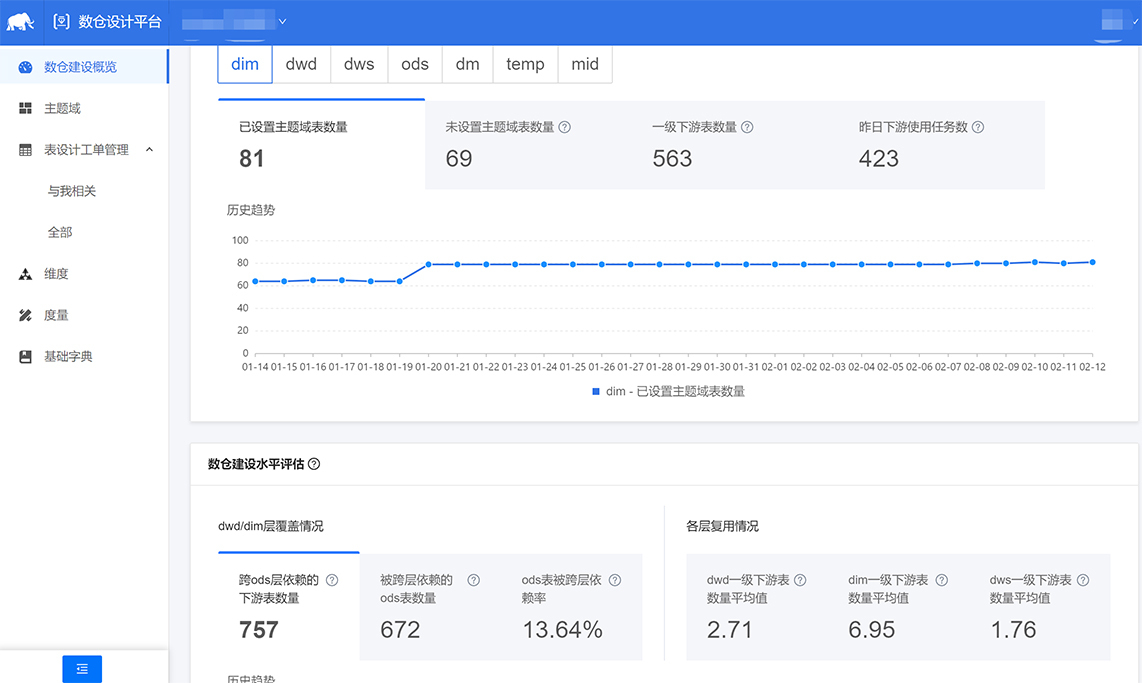Toggle dim series in chart legend
This screenshot has height=683, width=1142.
(668, 392)
